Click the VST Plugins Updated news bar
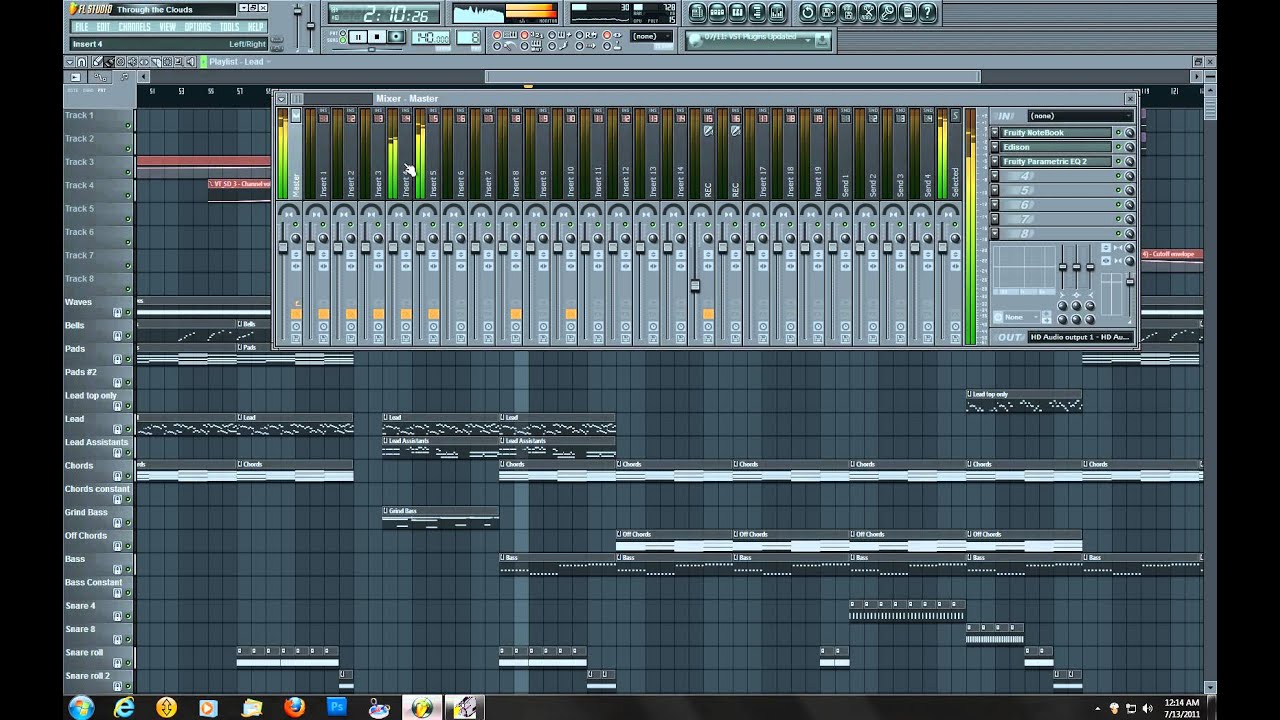1280x720 pixels. tap(758, 40)
